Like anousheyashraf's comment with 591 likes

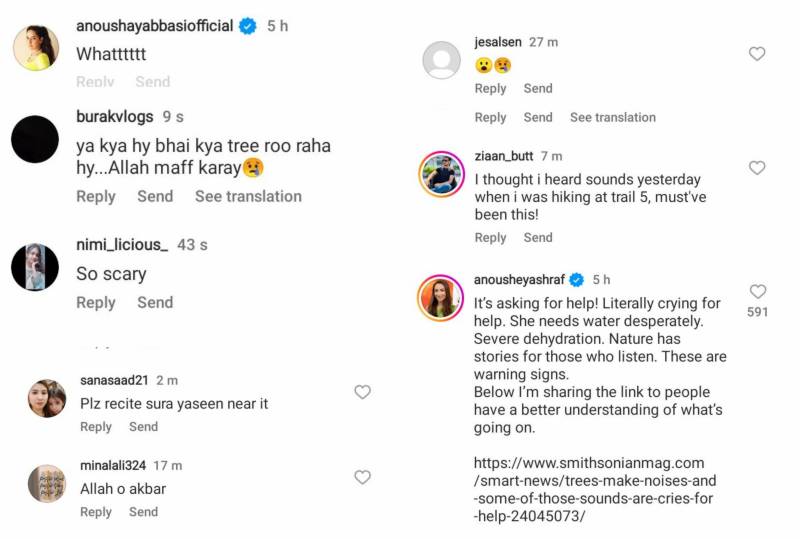coord(757,292)
